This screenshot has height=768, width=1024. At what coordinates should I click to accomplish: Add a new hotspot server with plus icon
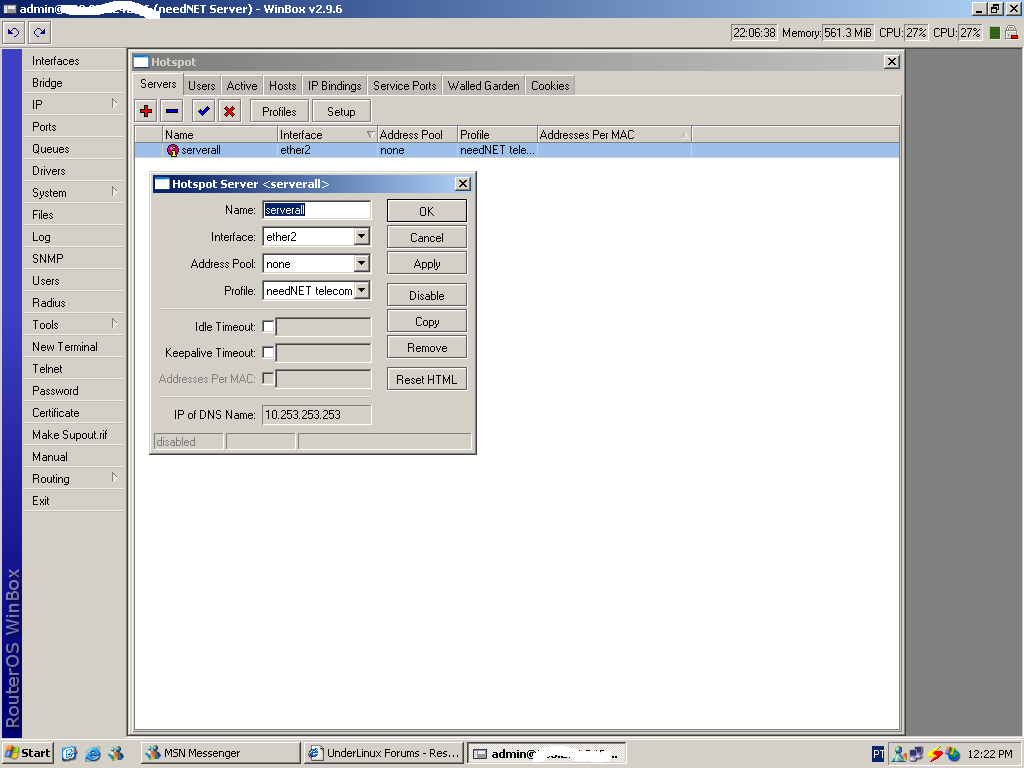(146, 111)
